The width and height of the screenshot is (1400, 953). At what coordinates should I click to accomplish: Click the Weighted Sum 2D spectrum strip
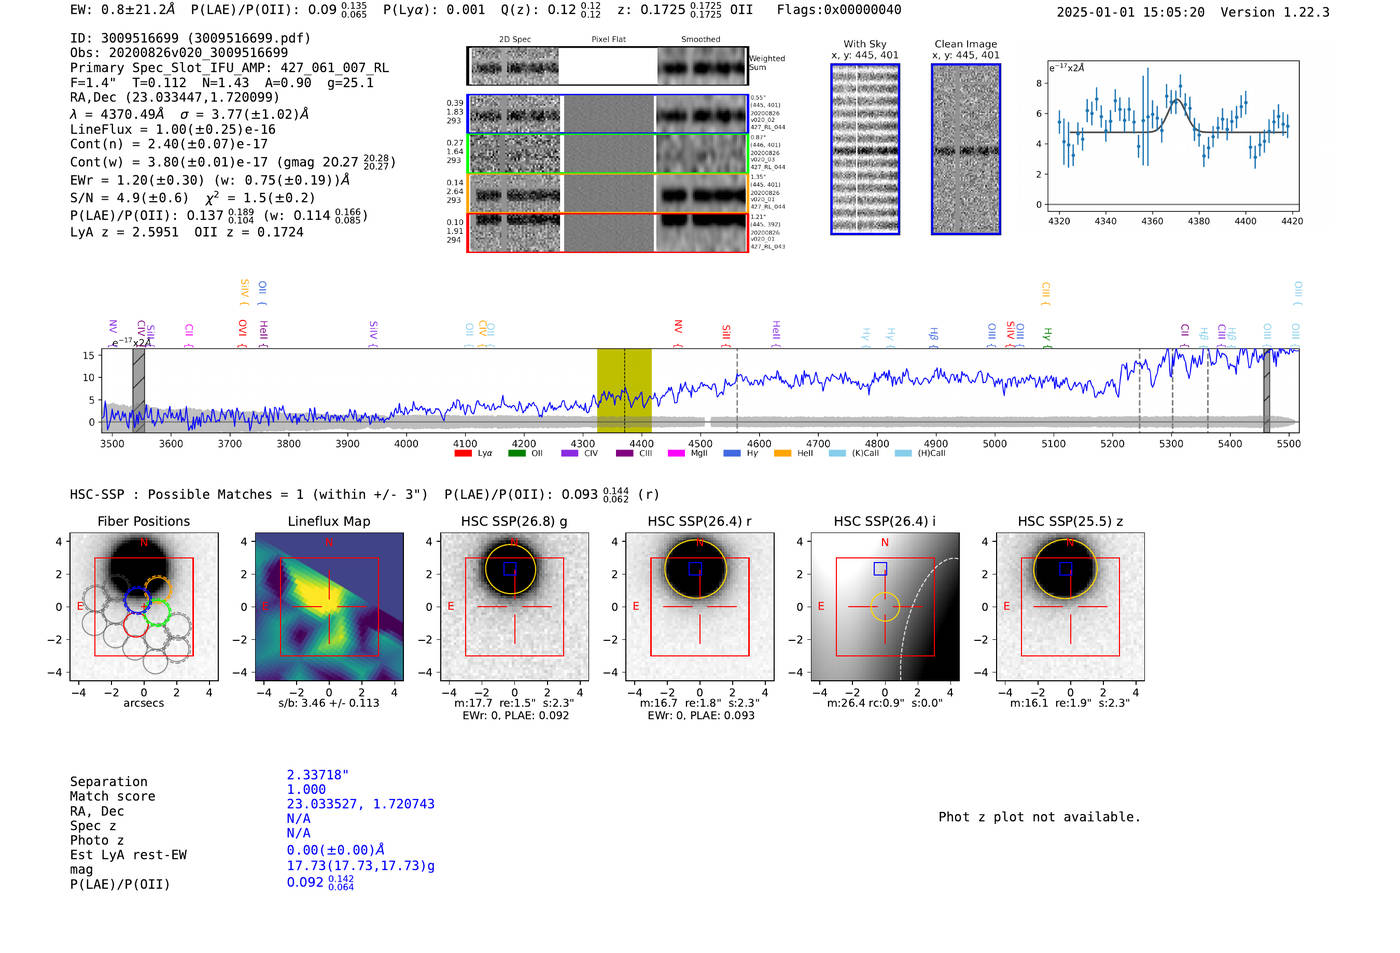click(607, 66)
